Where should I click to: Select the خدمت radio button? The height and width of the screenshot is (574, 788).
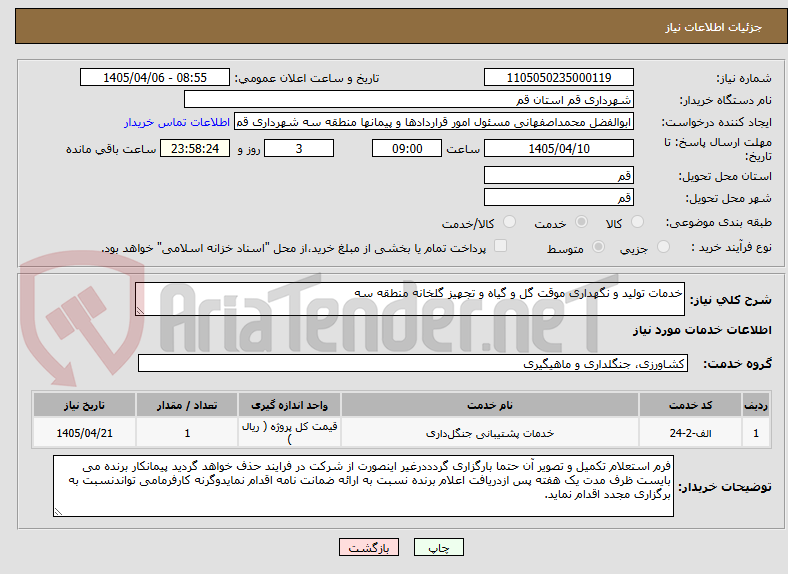point(581,222)
